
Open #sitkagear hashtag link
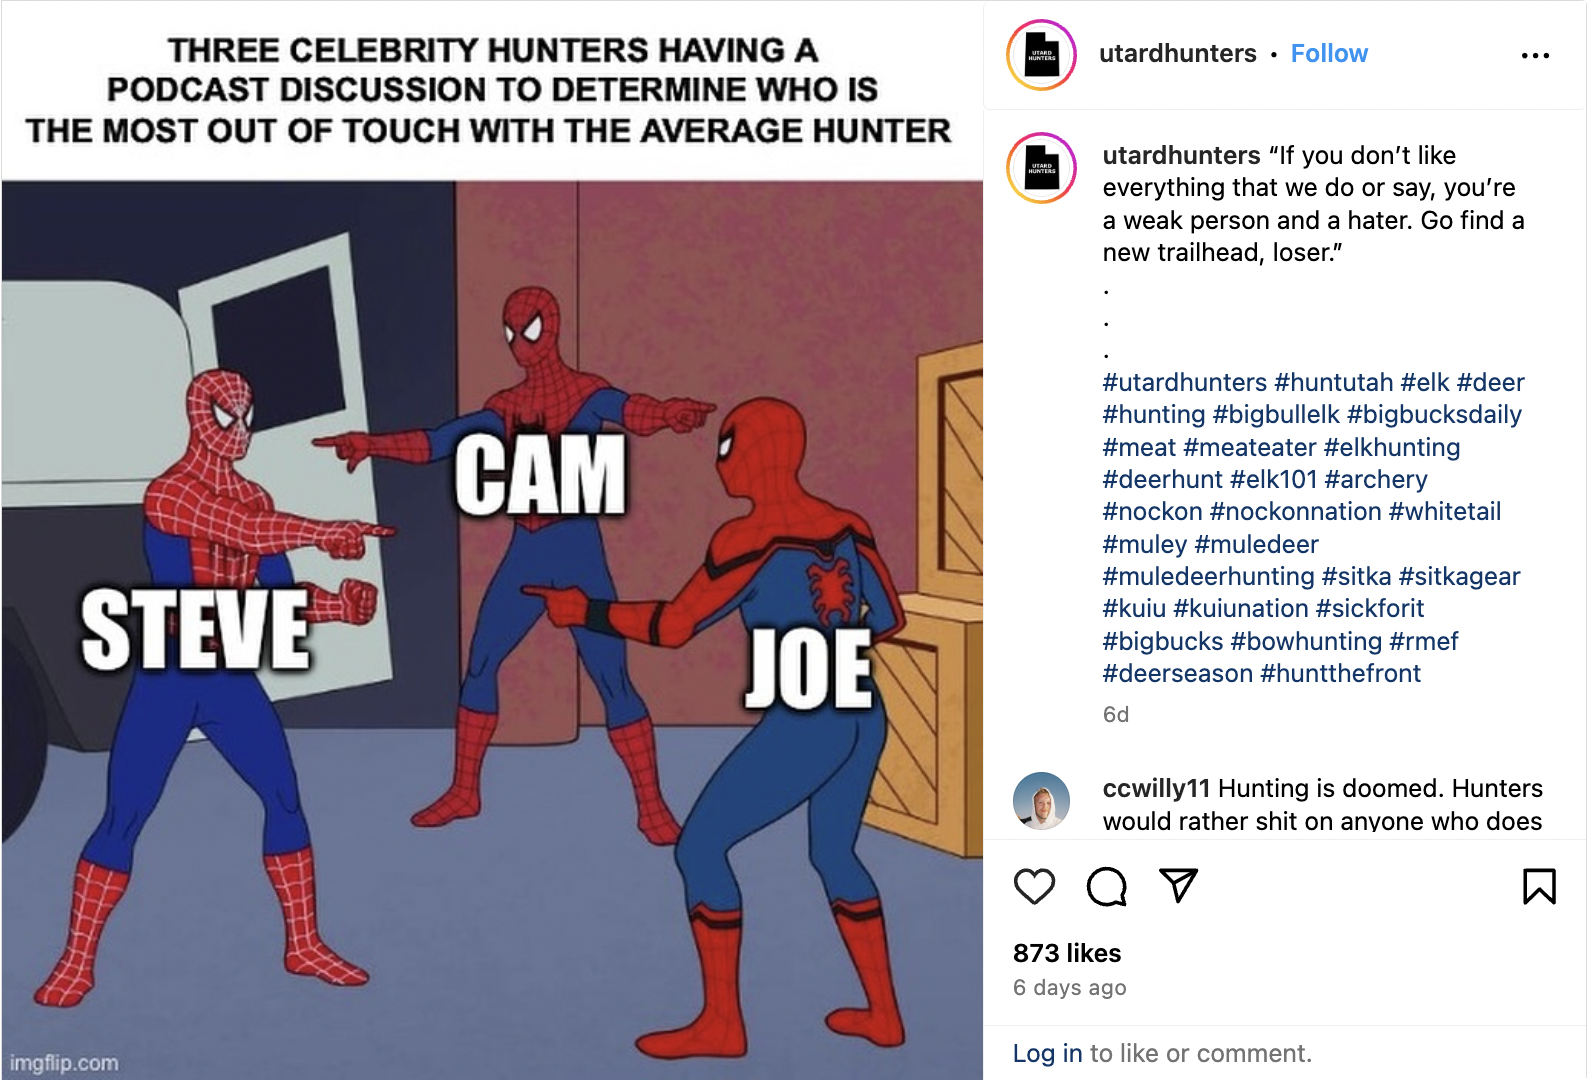coord(1459,577)
